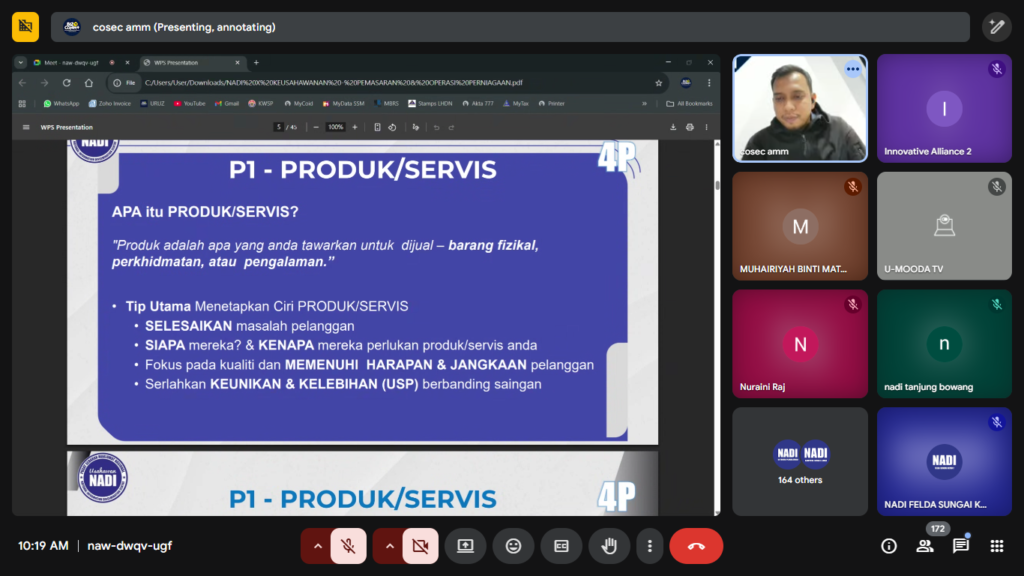Screen dimensions: 1024x576
Task: Select the Innovative Alliance 2 participant tile
Action: [x=944, y=108]
